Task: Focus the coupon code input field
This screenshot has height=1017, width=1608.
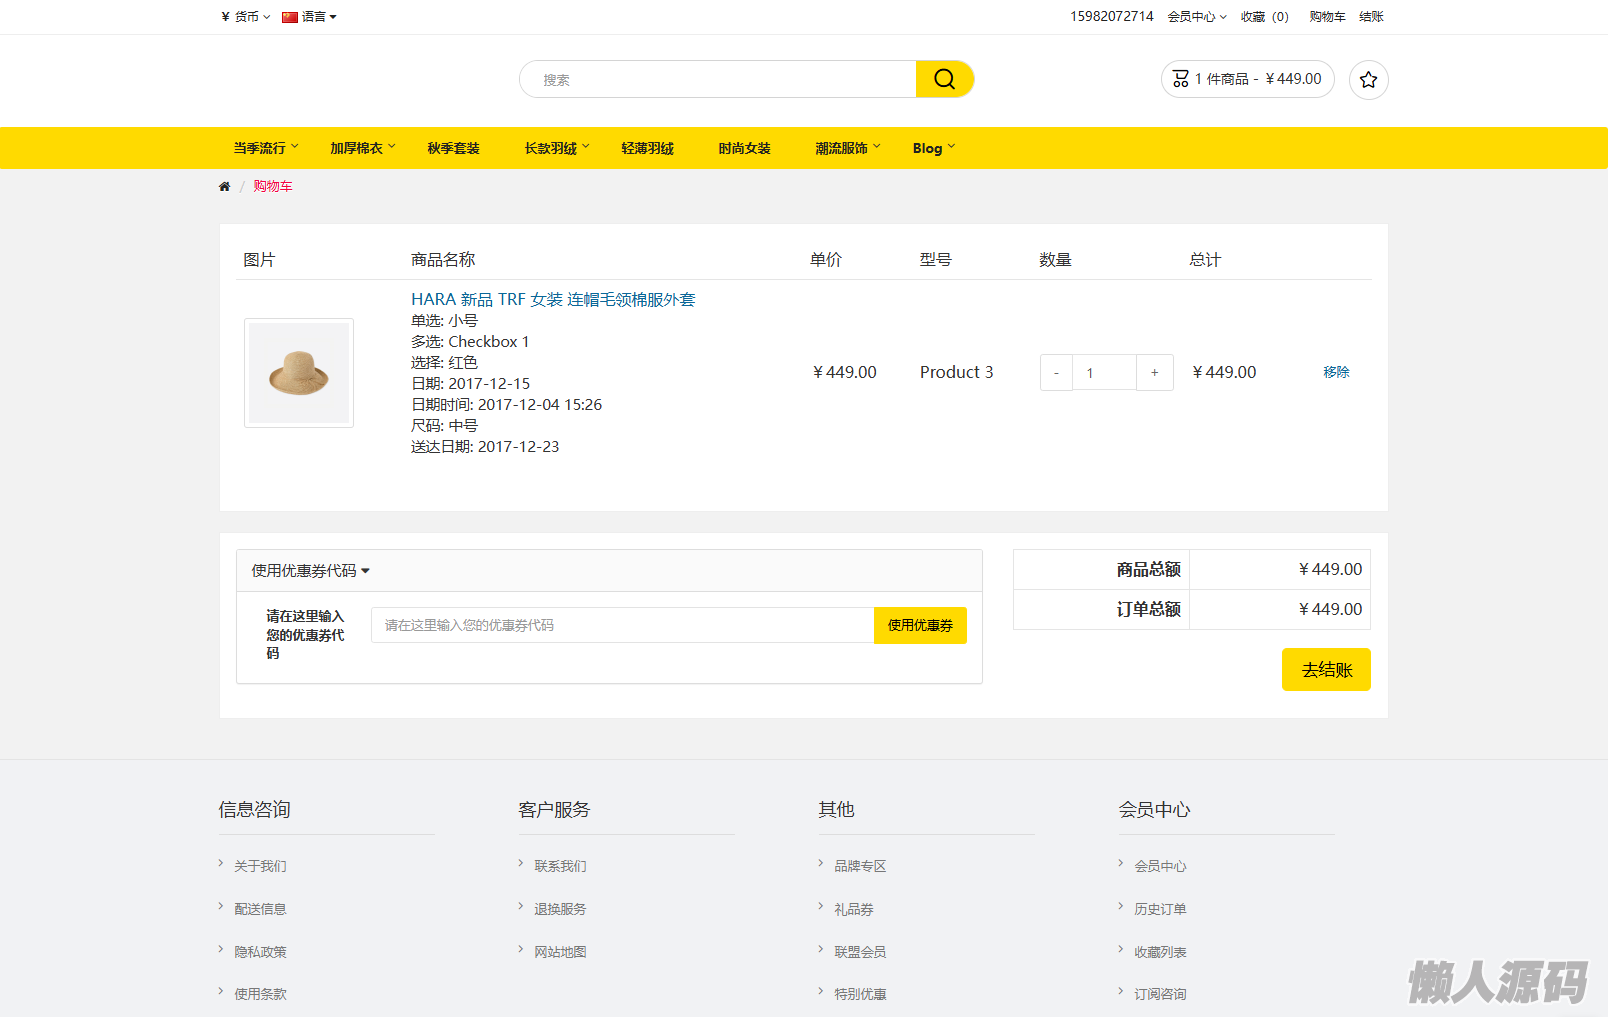Action: pos(622,626)
